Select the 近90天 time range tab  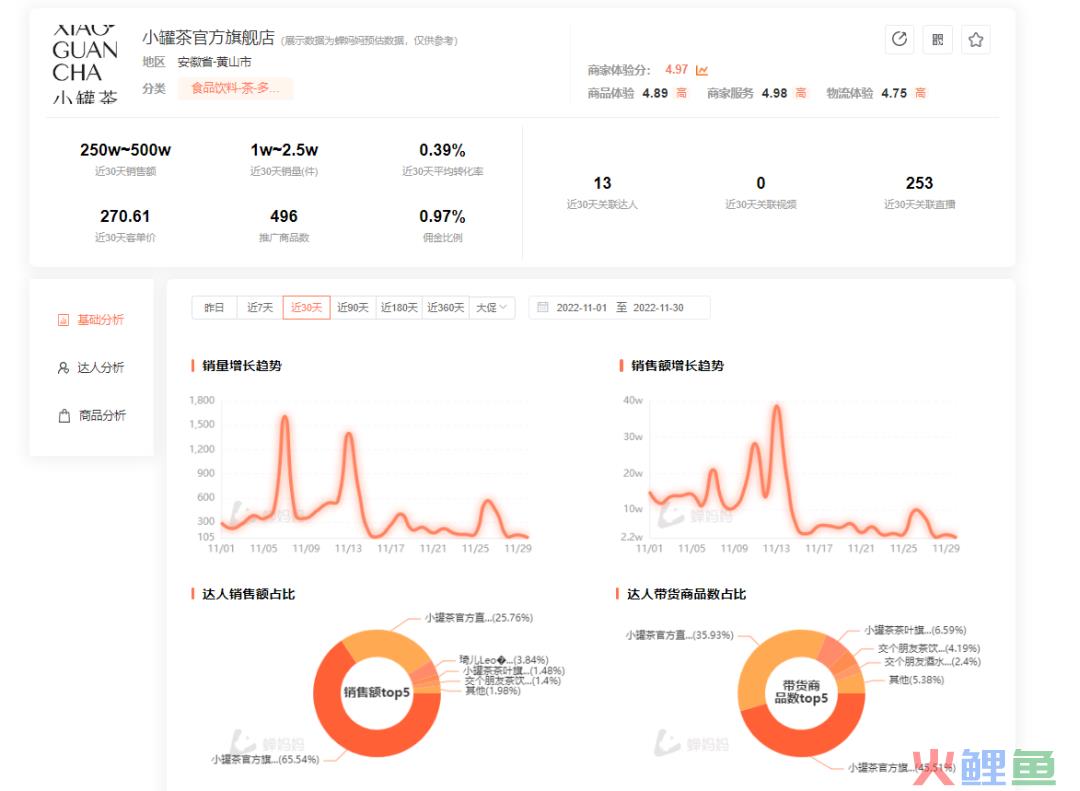(x=353, y=307)
